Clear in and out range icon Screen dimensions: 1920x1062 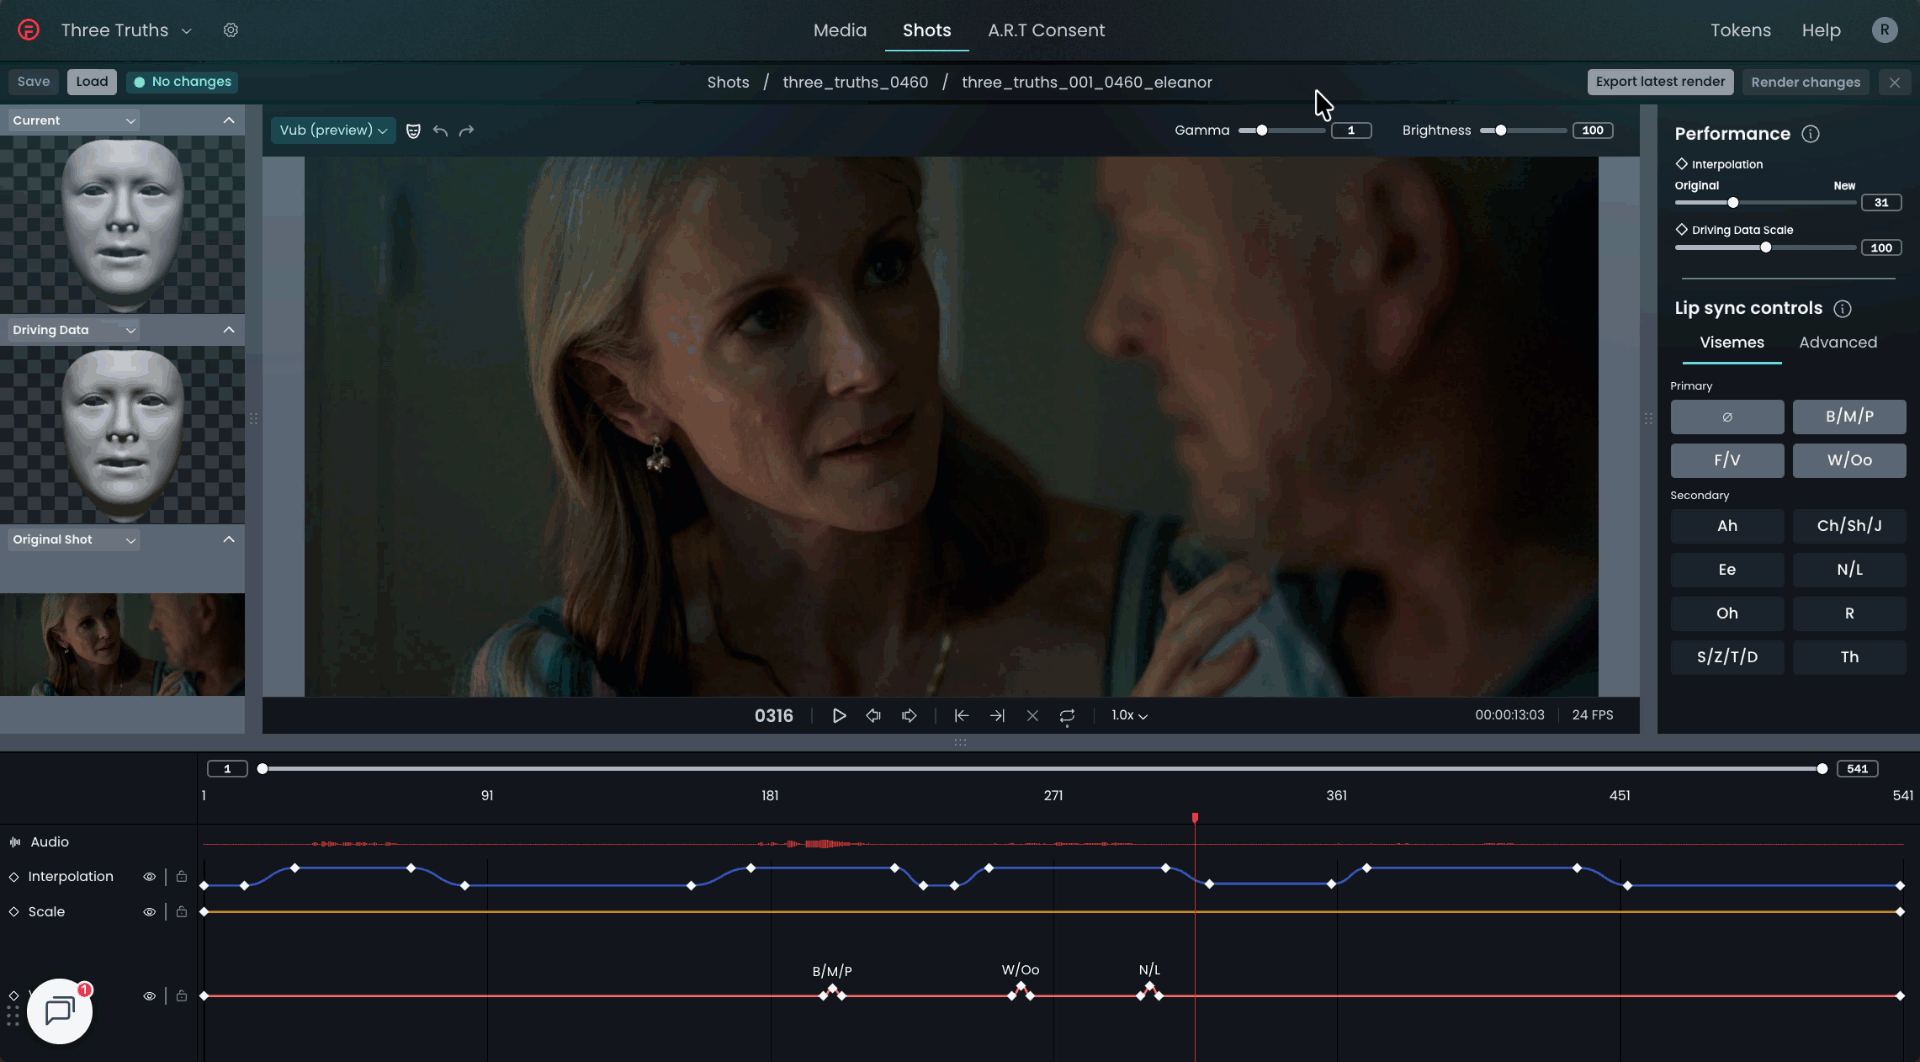click(1033, 716)
